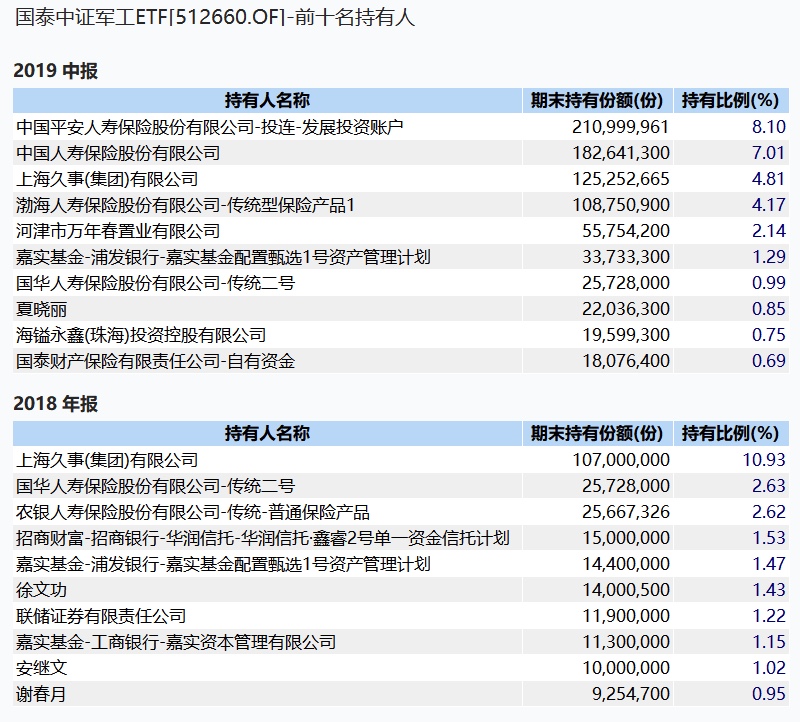Click share amount 15,000,000
Screen dimensions: 800x722
626,538
